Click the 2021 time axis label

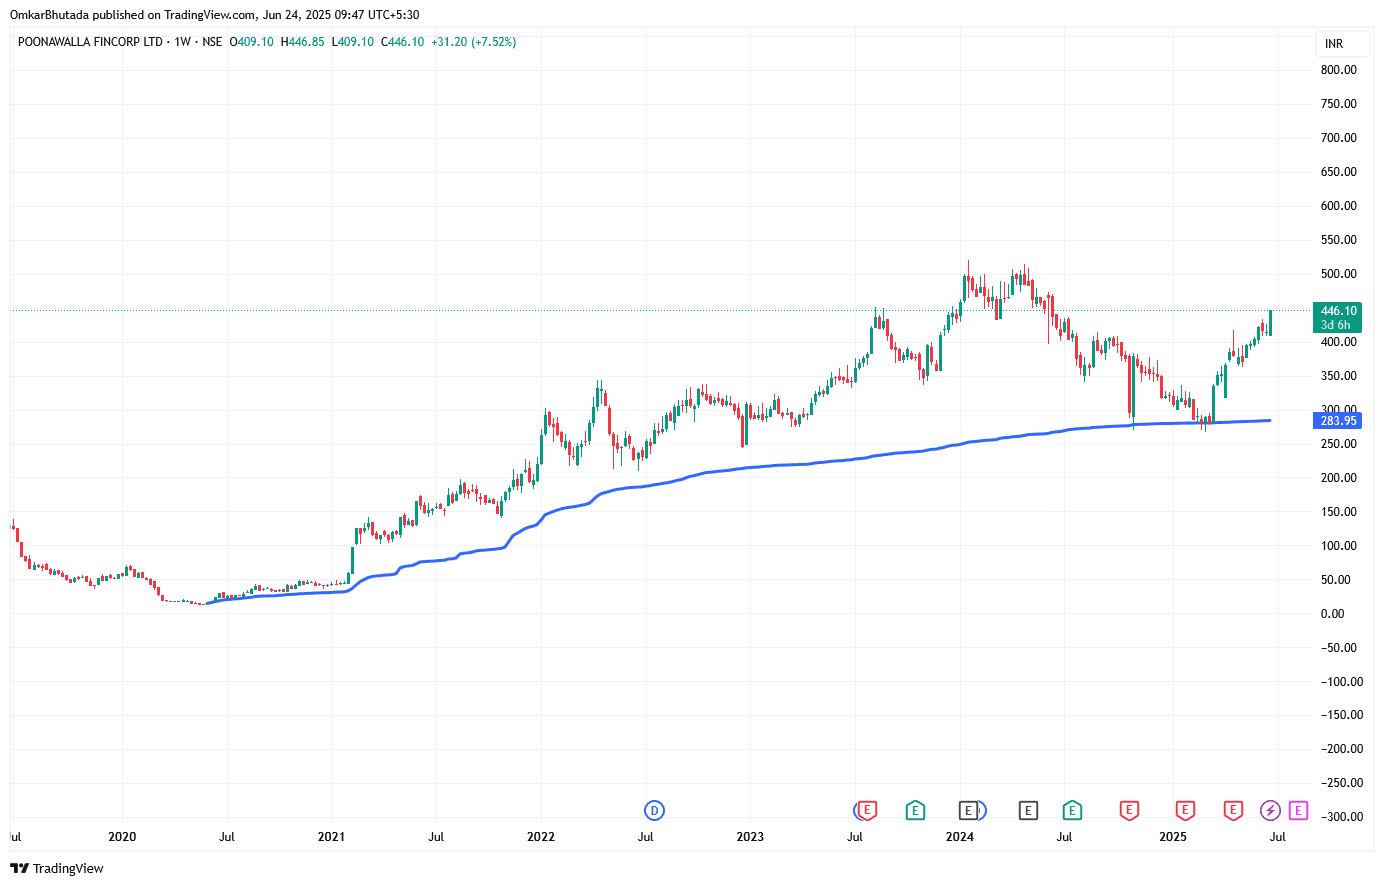(331, 837)
